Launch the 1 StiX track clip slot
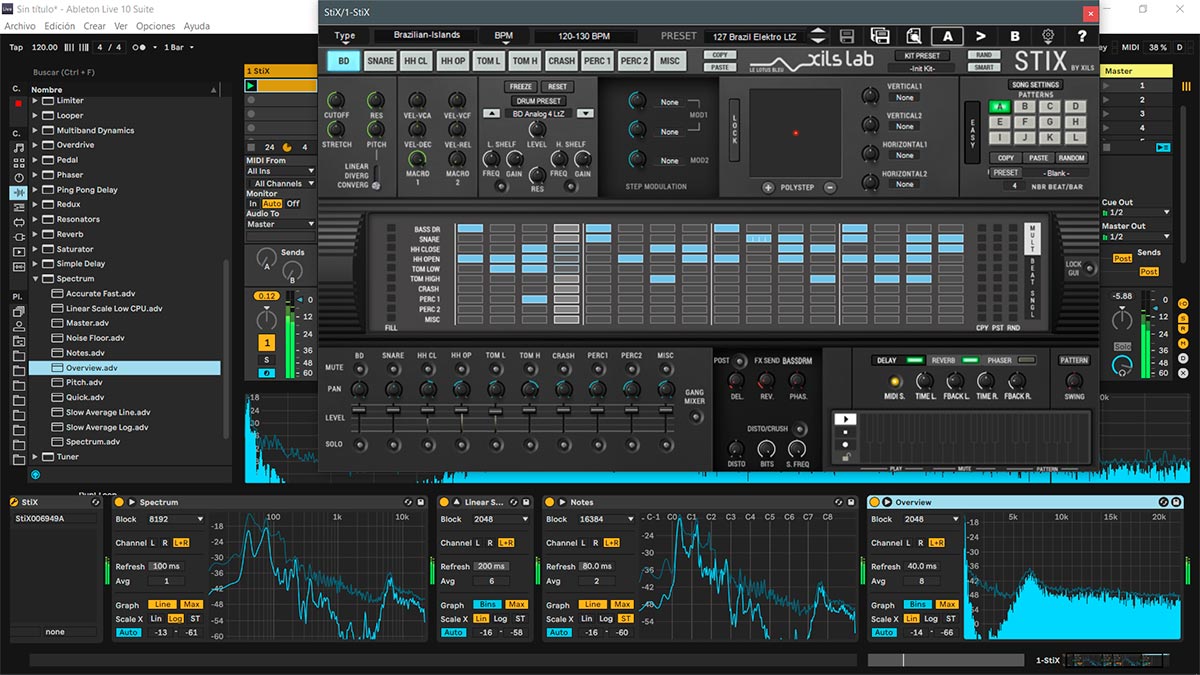Image resolution: width=1200 pixels, height=675 pixels. (x=251, y=86)
